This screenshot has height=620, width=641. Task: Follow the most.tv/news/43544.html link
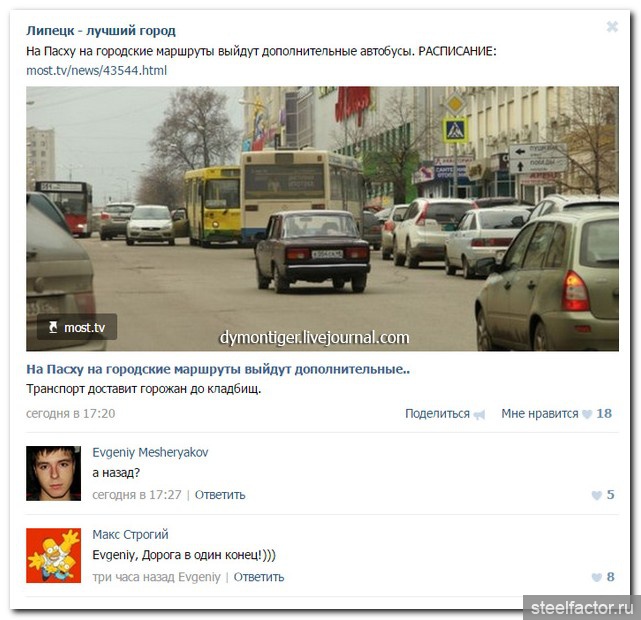[x=96, y=71]
